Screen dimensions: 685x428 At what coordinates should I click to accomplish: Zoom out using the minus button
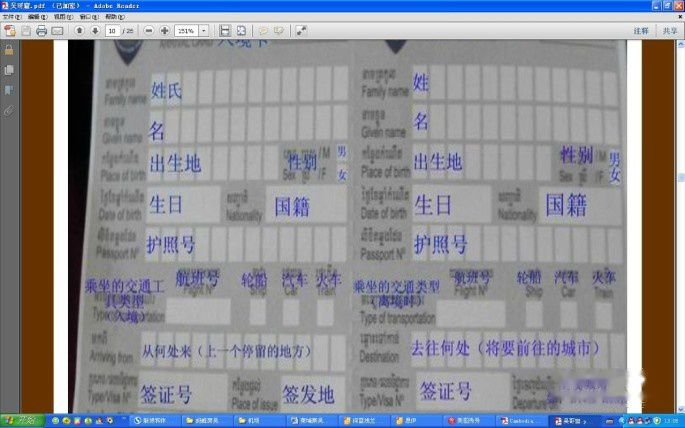coord(149,31)
